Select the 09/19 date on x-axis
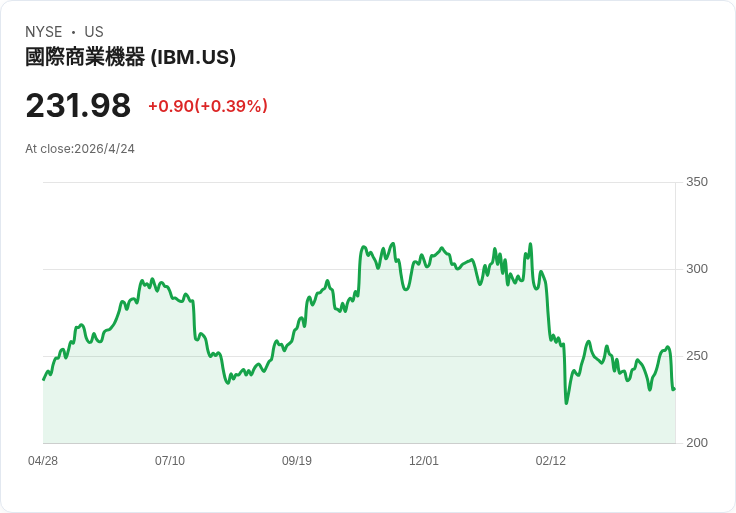Image resolution: width=736 pixels, height=513 pixels. click(297, 461)
